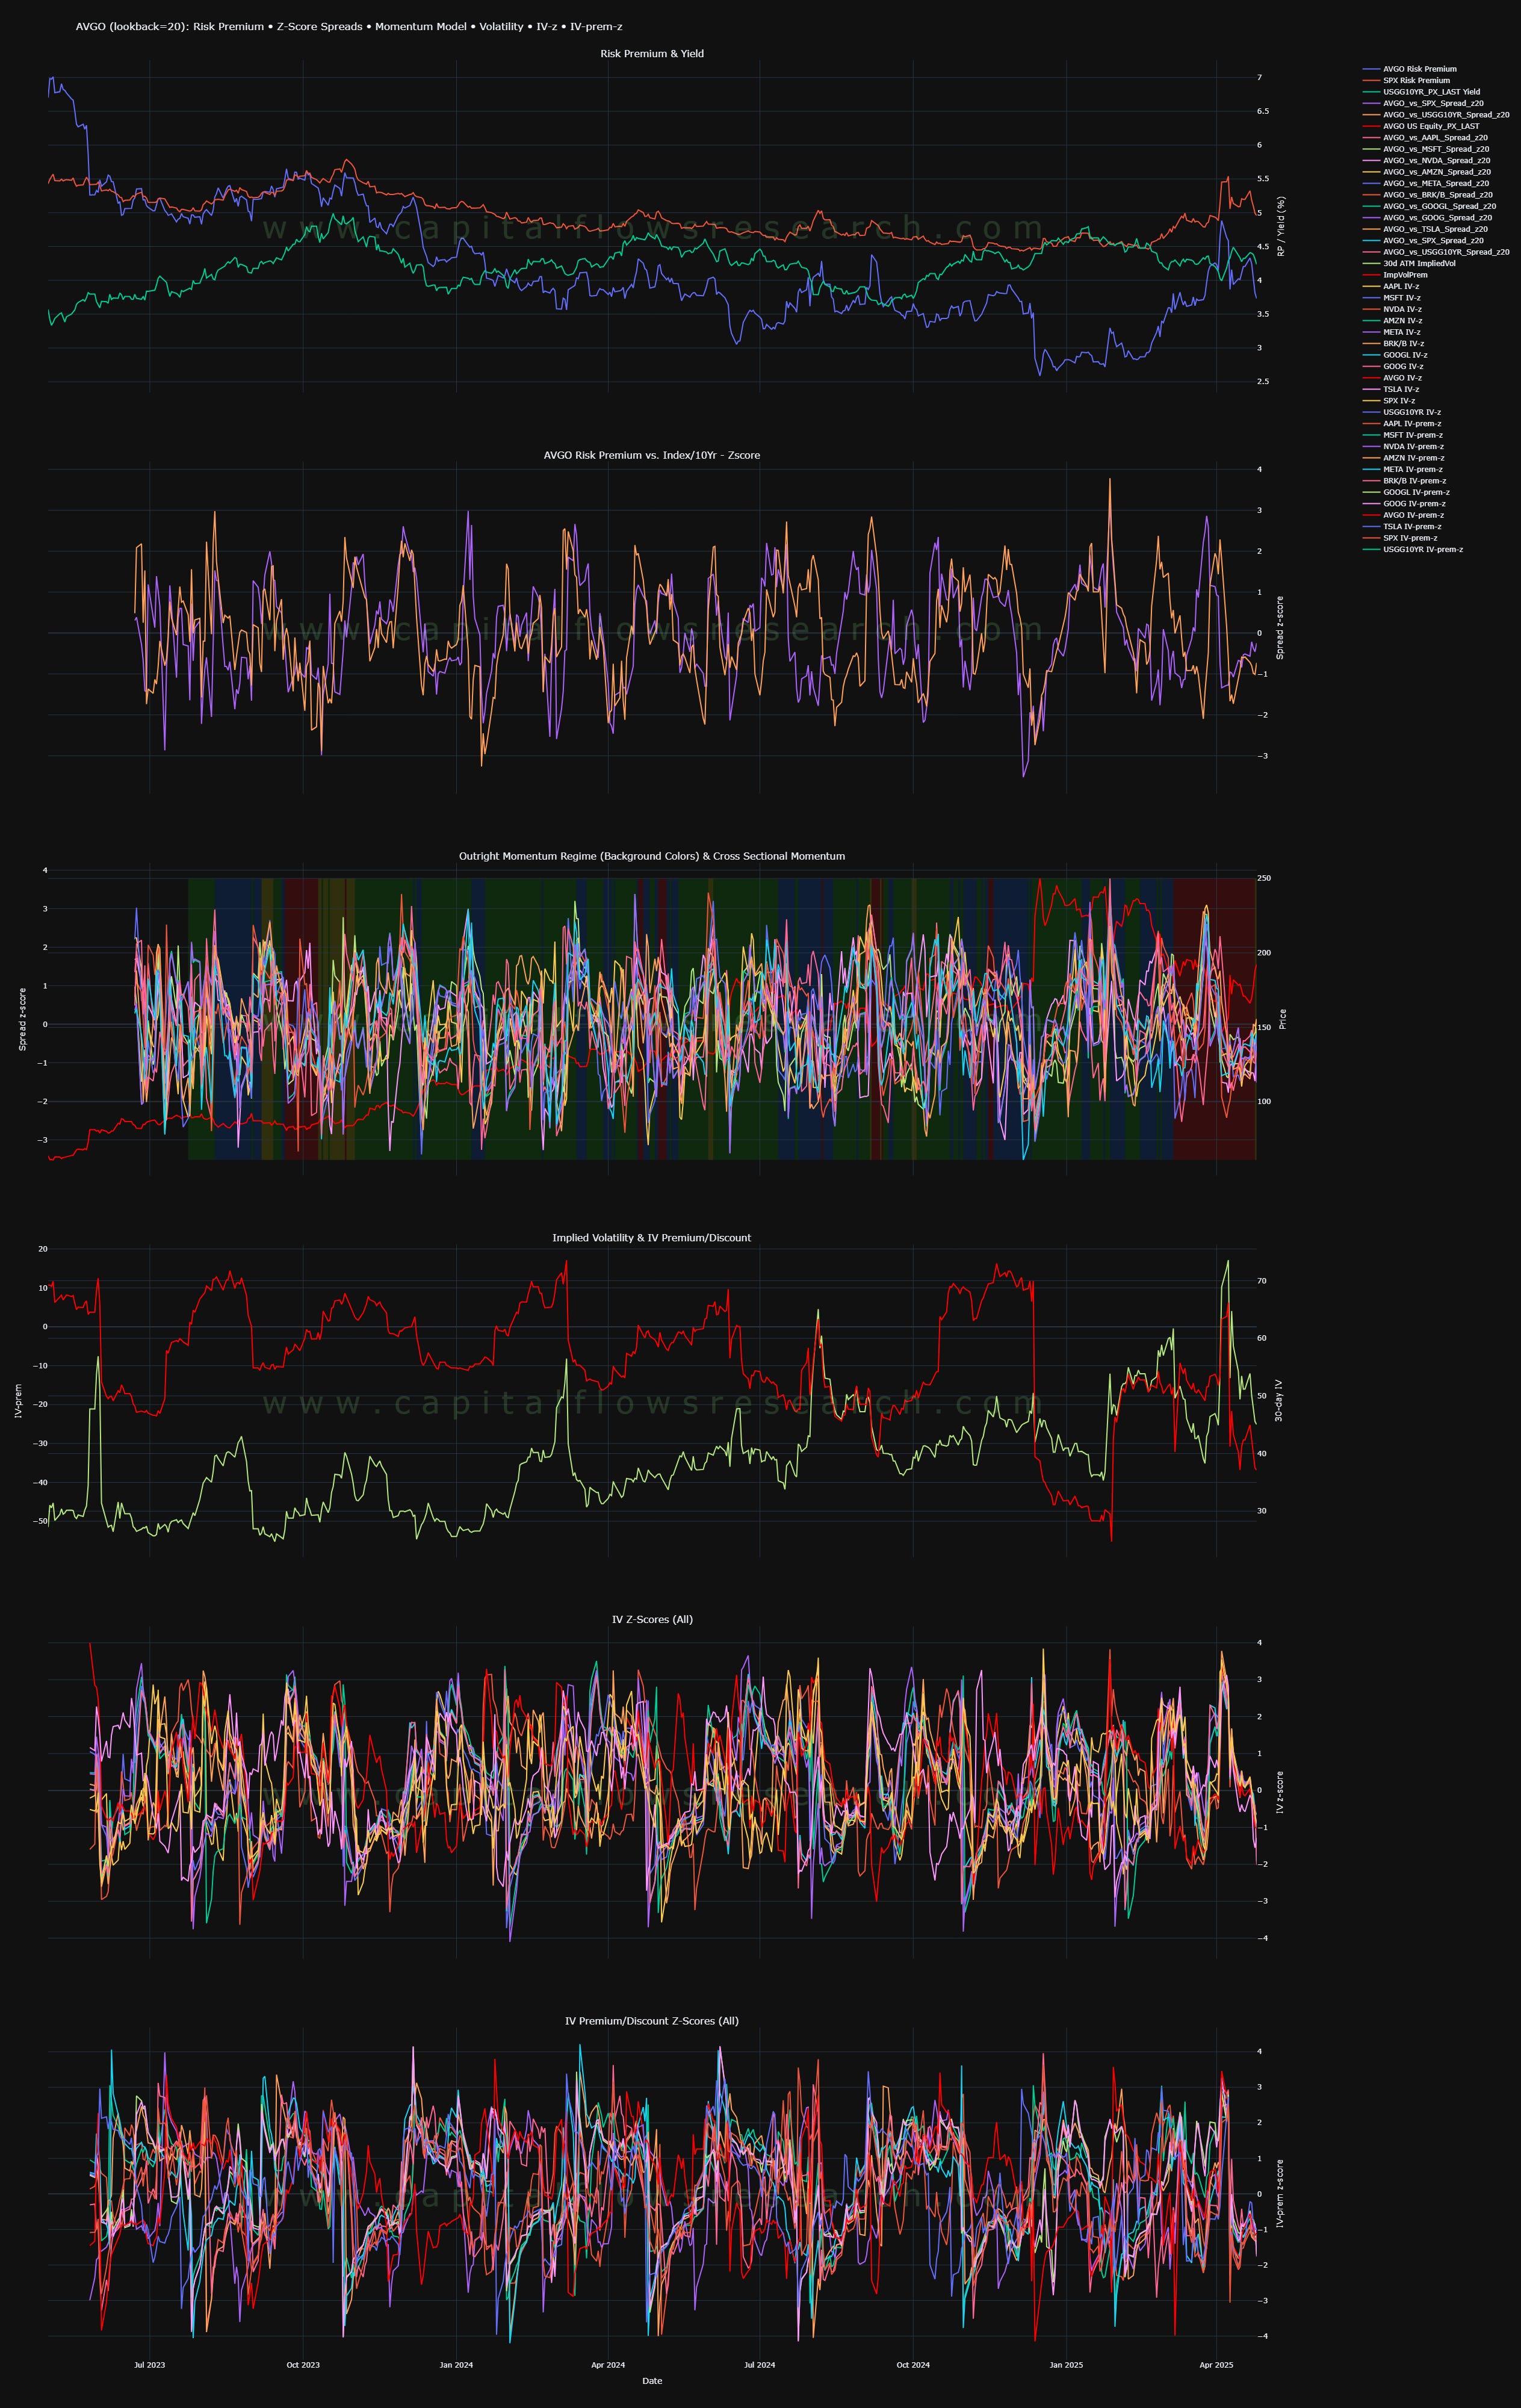Toggle AVGO_vs_META_Spread_z20 legend entry

[x=1425, y=183]
